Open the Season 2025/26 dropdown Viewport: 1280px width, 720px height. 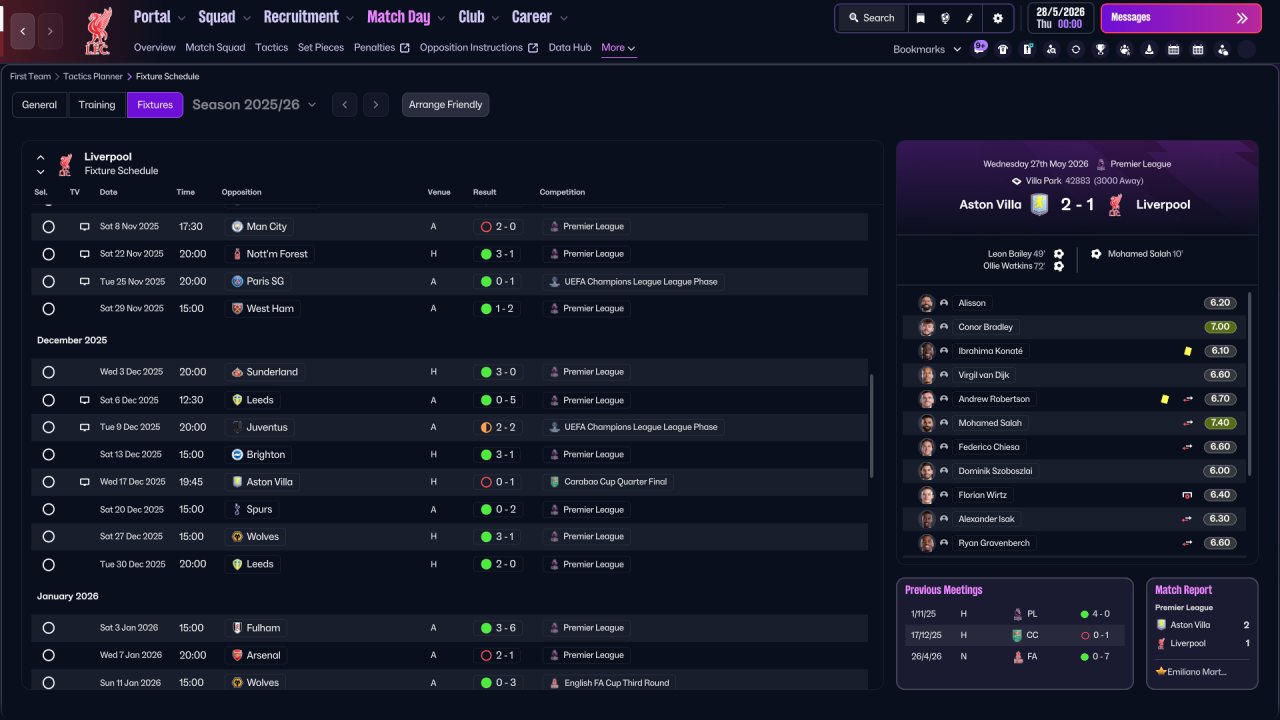(254, 105)
